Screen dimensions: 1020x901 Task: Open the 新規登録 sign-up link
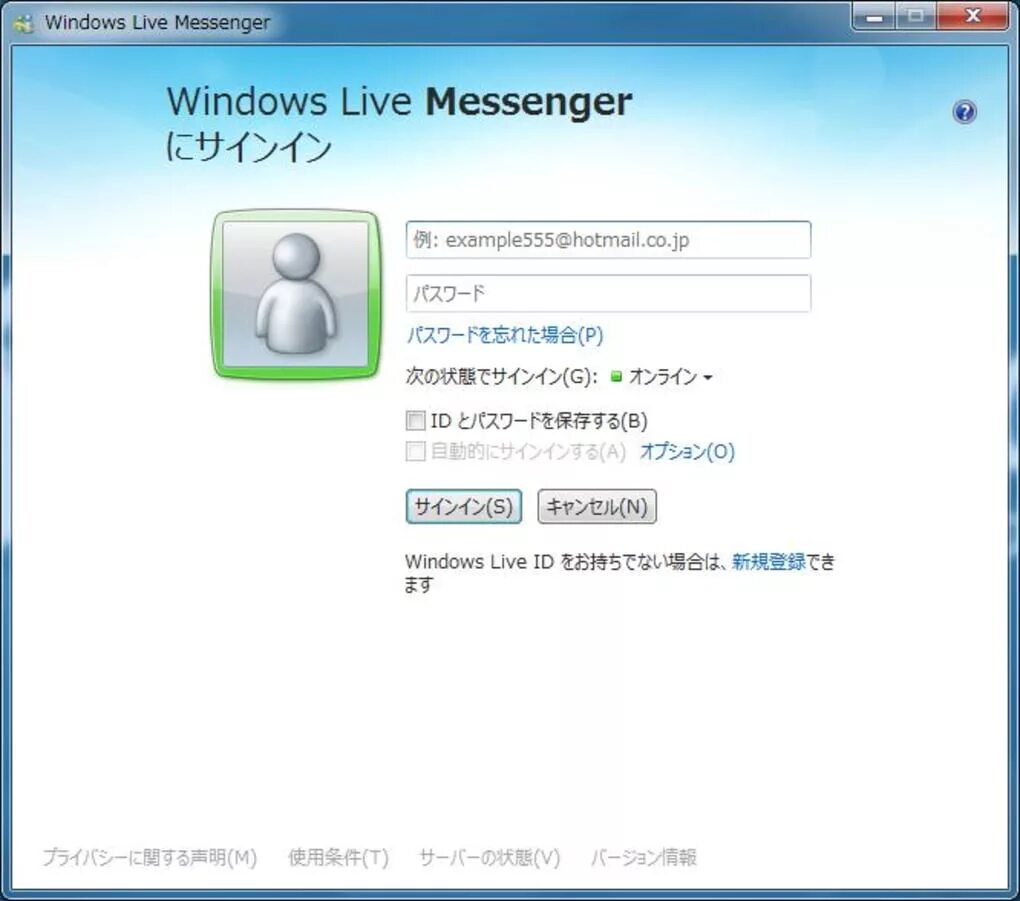click(x=769, y=561)
